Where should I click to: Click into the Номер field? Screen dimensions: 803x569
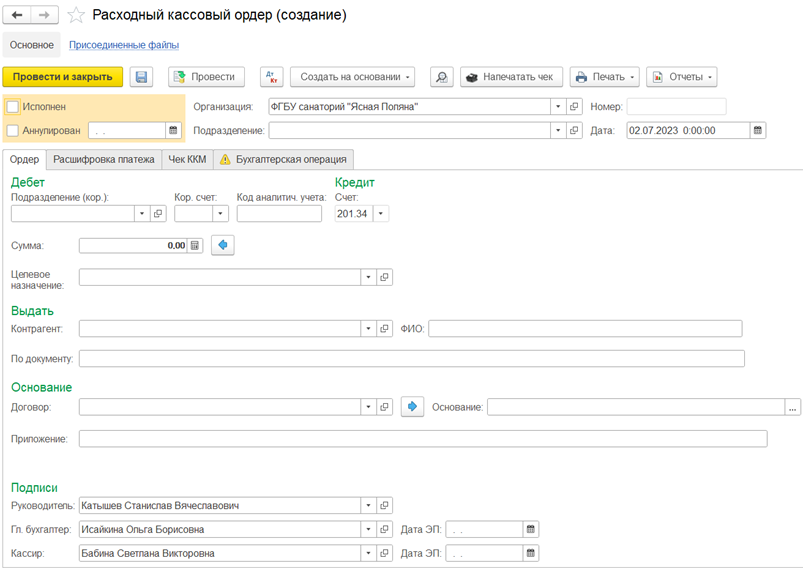pos(677,107)
